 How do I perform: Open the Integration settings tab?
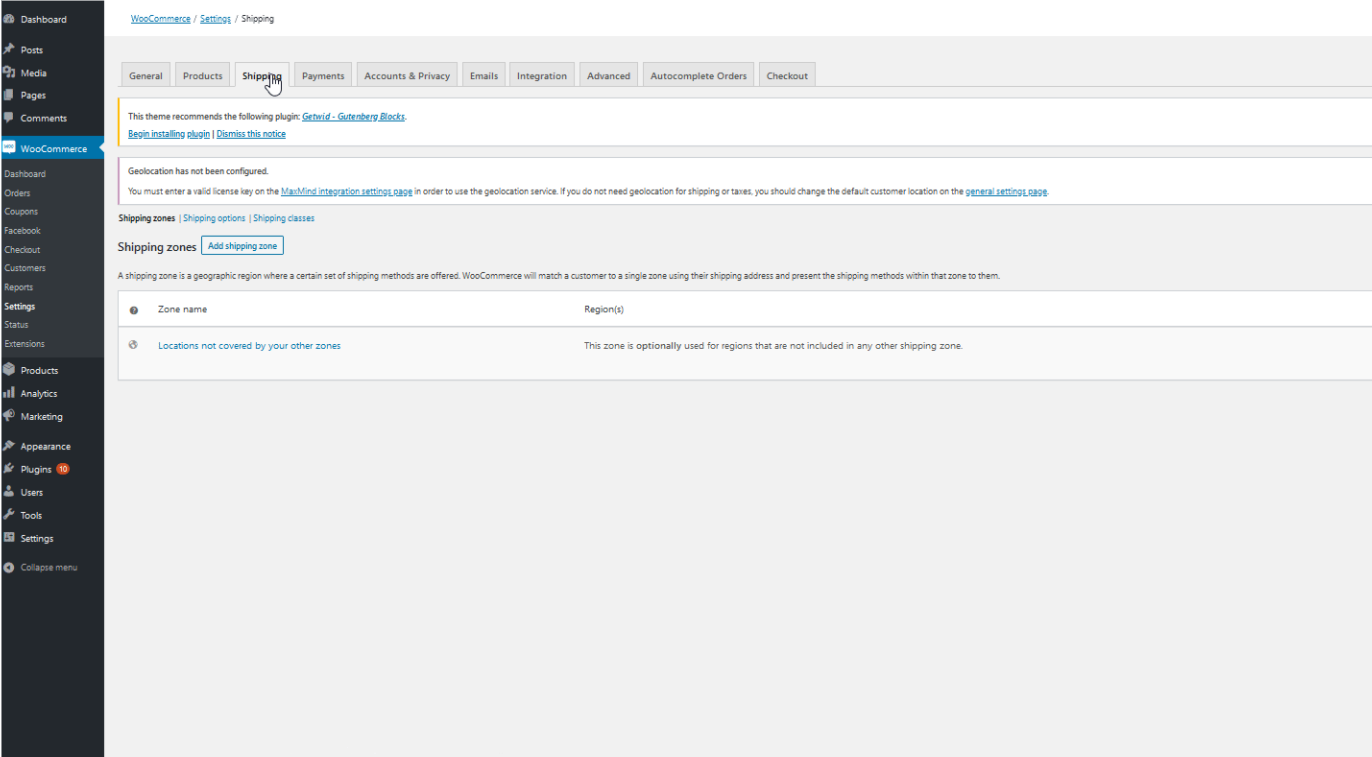click(542, 76)
